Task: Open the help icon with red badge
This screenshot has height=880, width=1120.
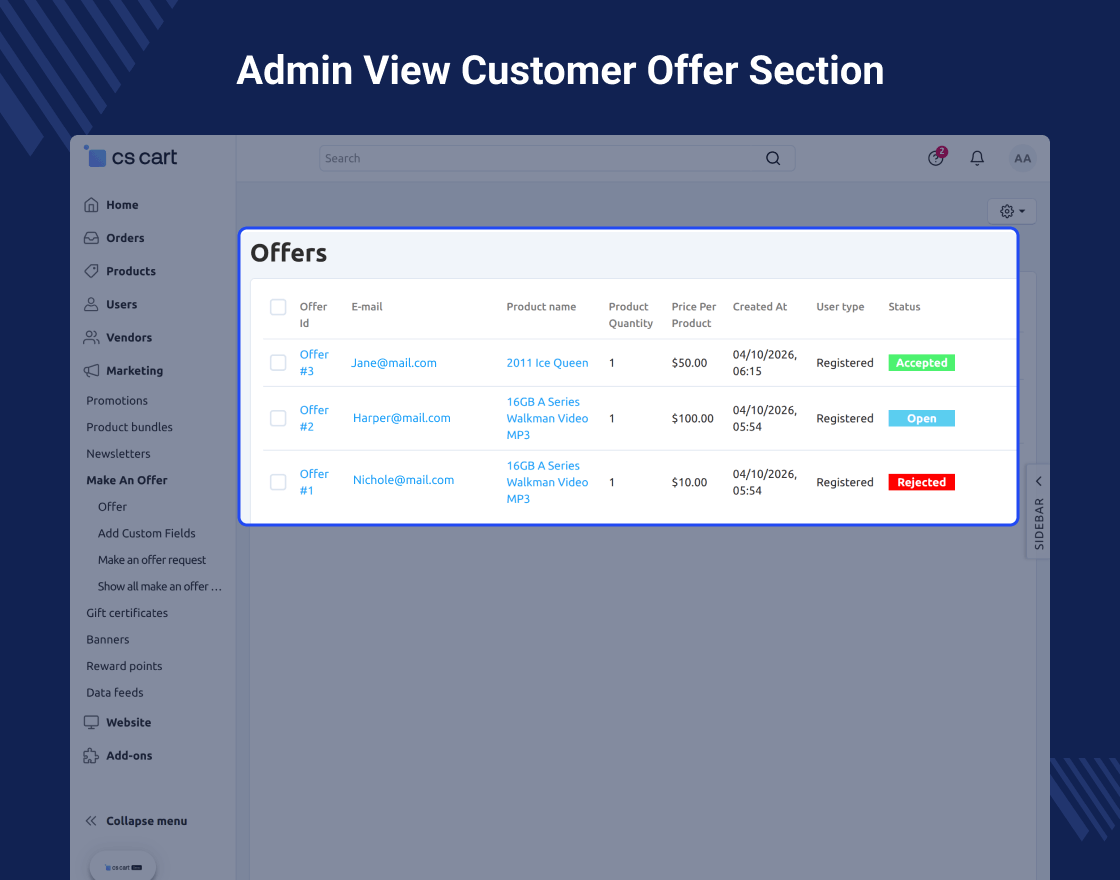Action: coord(936,157)
